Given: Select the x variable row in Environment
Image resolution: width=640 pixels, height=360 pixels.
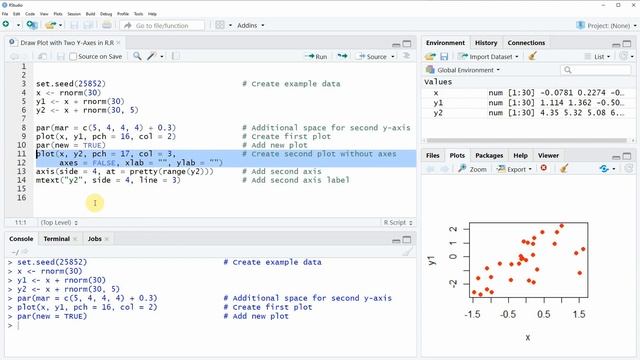Looking at the screenshot, I should (x=529, y=93).
